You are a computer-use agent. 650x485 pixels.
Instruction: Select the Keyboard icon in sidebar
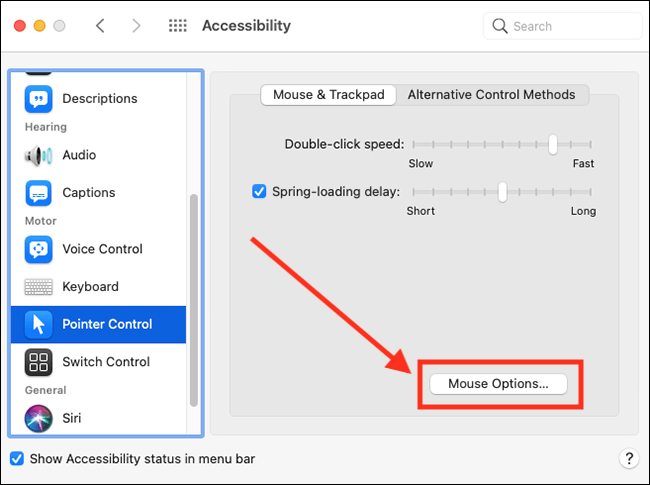tap(39, 287)
